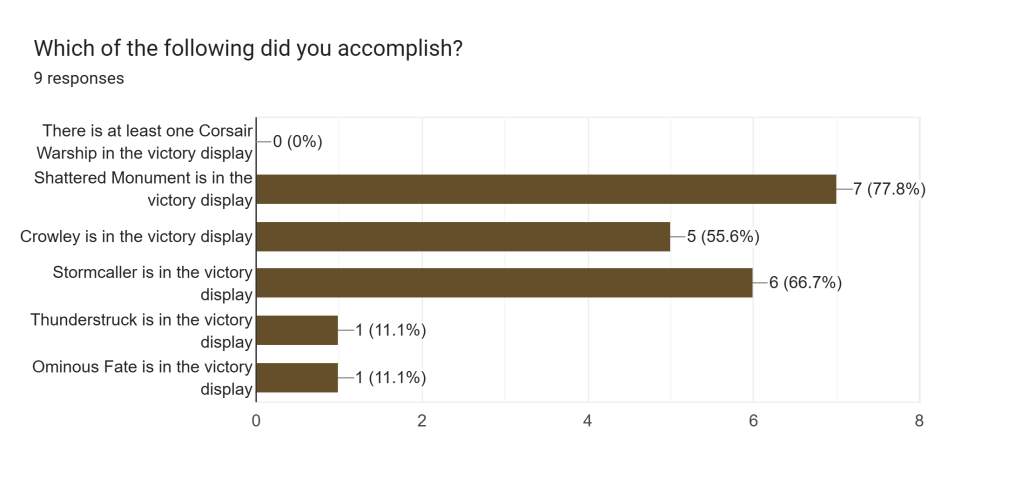Click the x-axis tick labeled 8
1022x486 pixels.
click(918, 421)
